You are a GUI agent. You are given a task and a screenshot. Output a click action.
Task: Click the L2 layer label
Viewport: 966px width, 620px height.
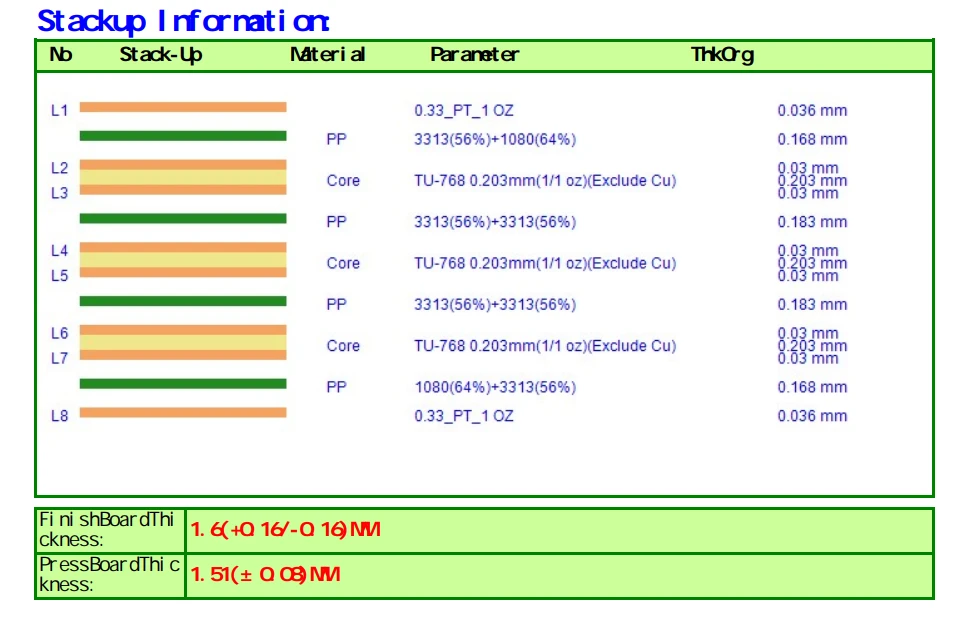pyautogui.click(x=59, y=168)
